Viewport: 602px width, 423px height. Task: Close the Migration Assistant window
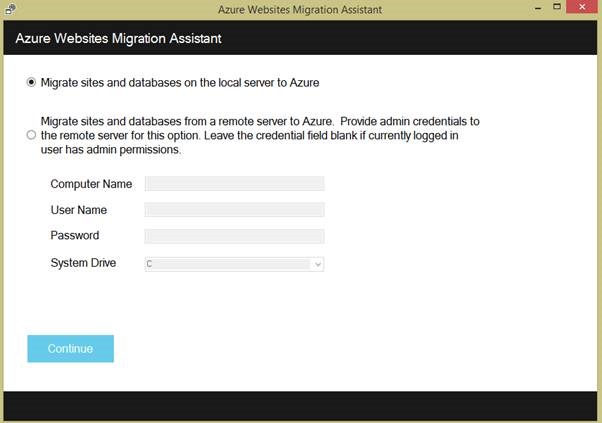[582, 7]
